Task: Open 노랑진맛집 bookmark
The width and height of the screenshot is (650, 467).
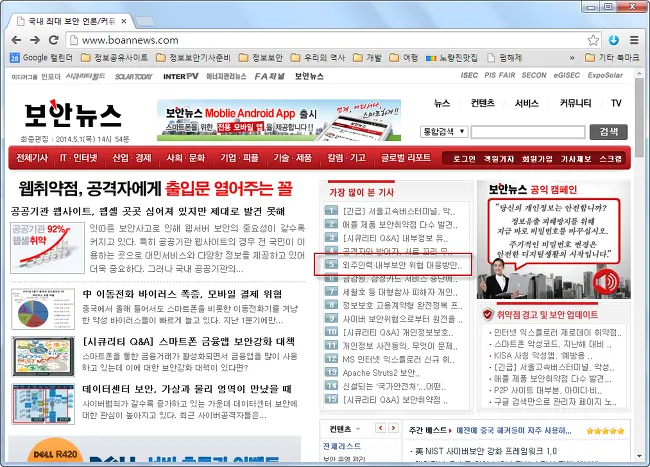Action: 452,58
